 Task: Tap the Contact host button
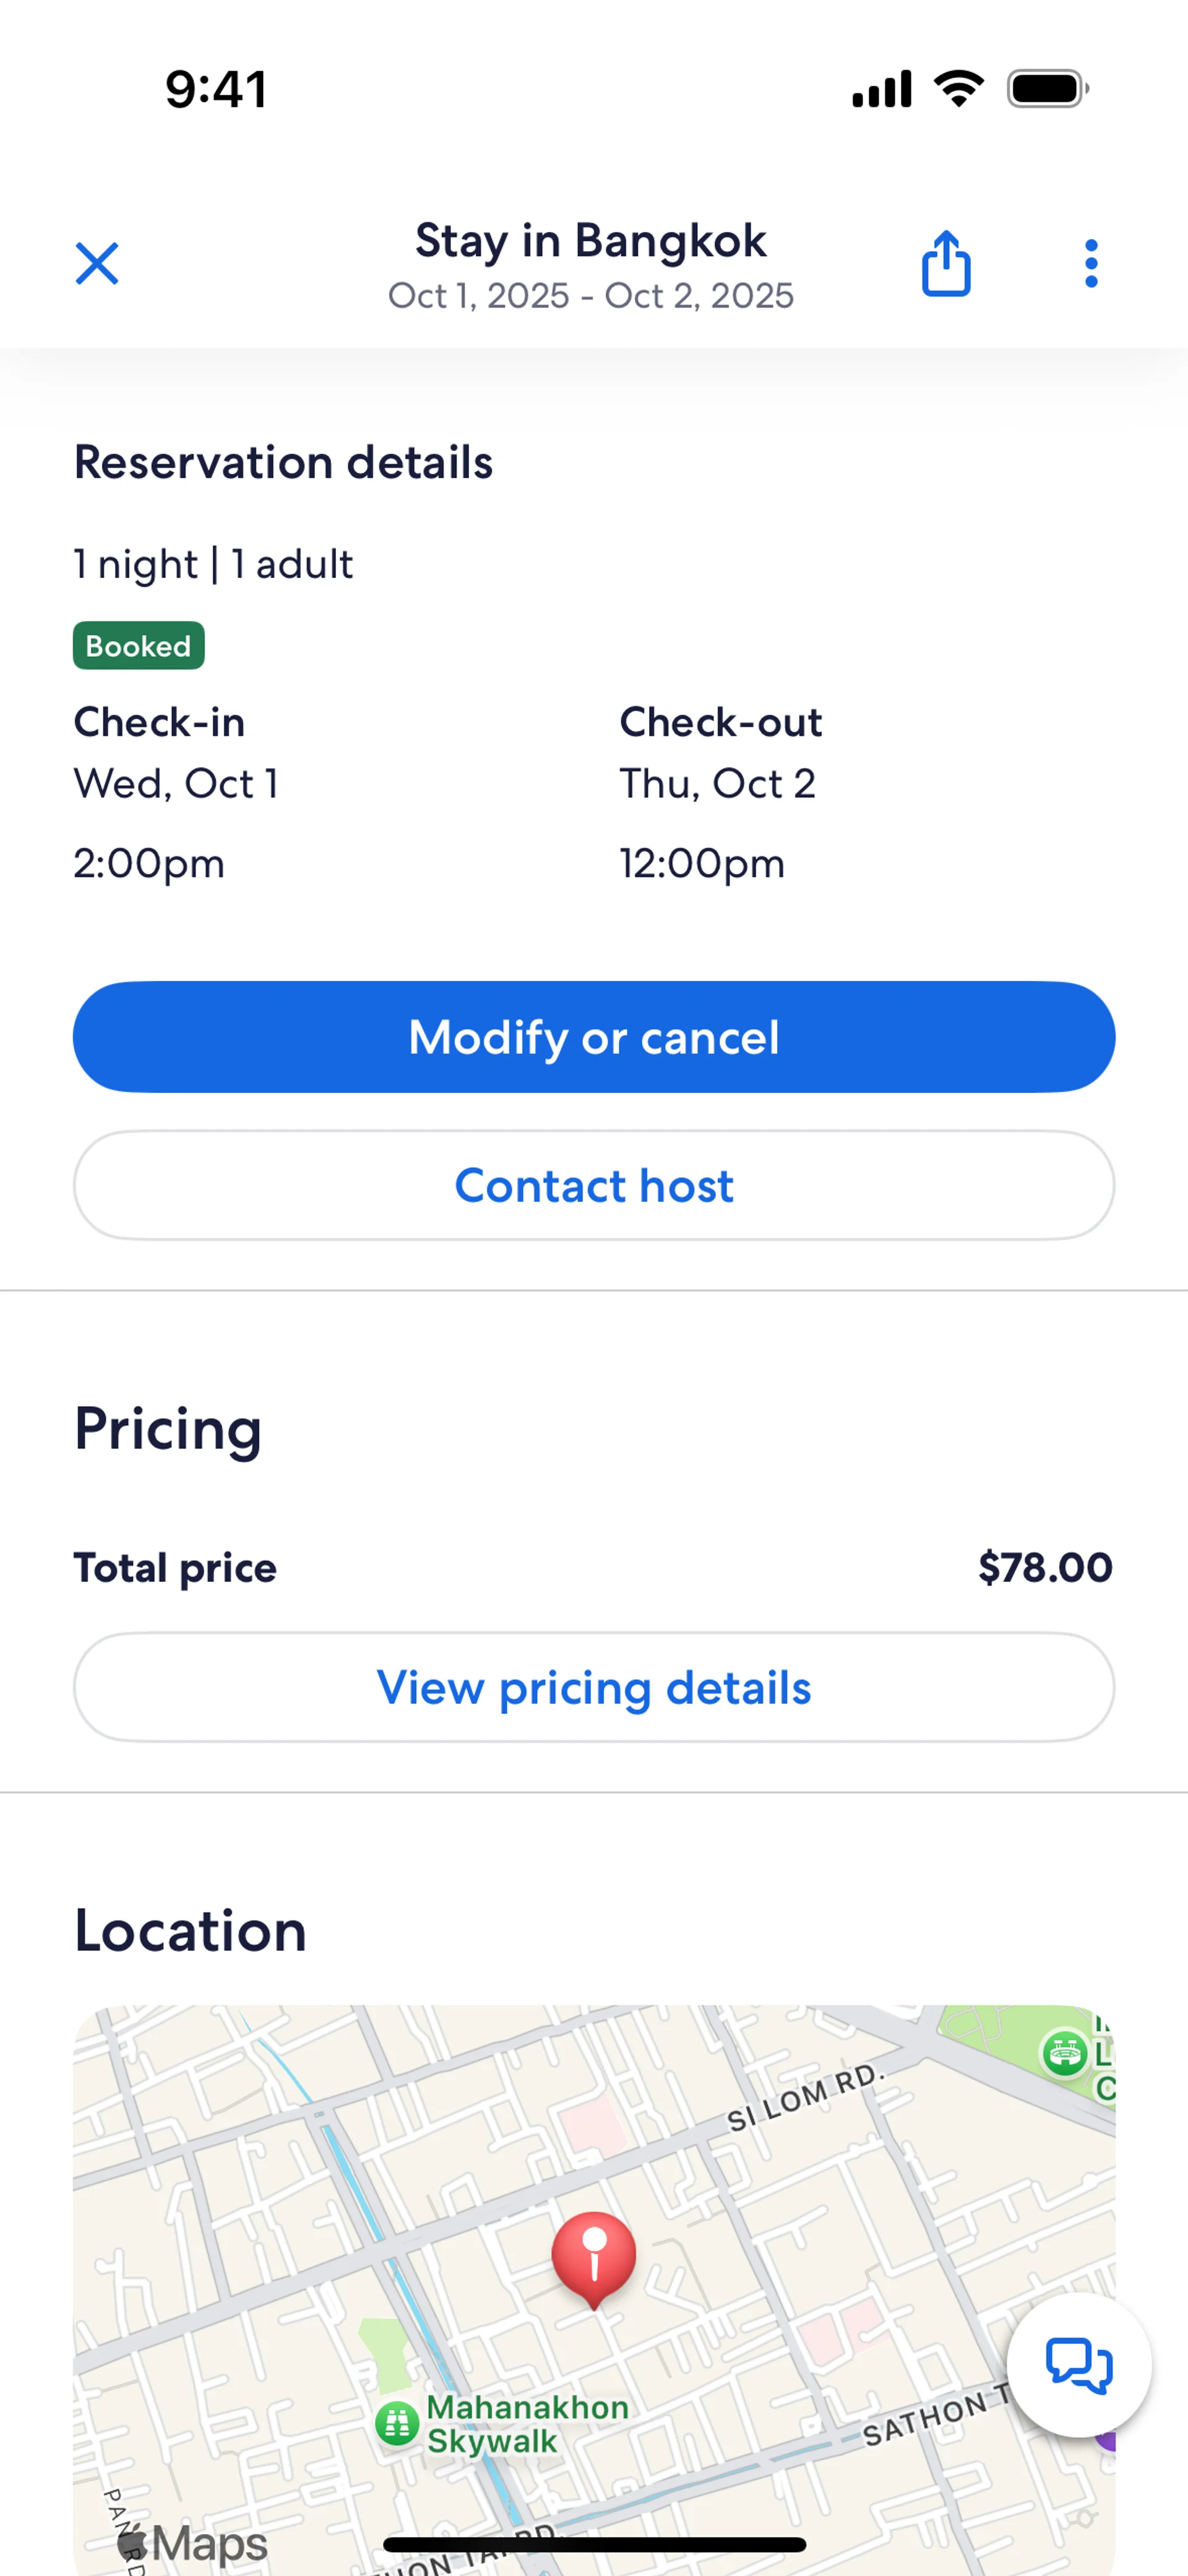point(594,1186)
